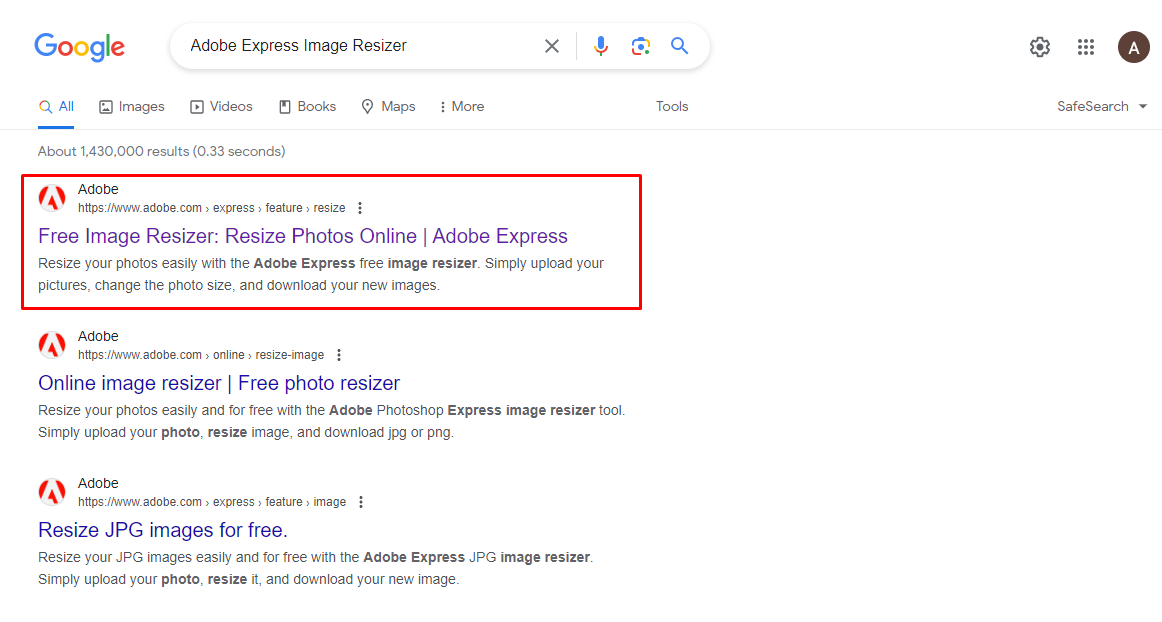Click the Google logo
Screen dimensions: 1162x622
pos(79,46)
